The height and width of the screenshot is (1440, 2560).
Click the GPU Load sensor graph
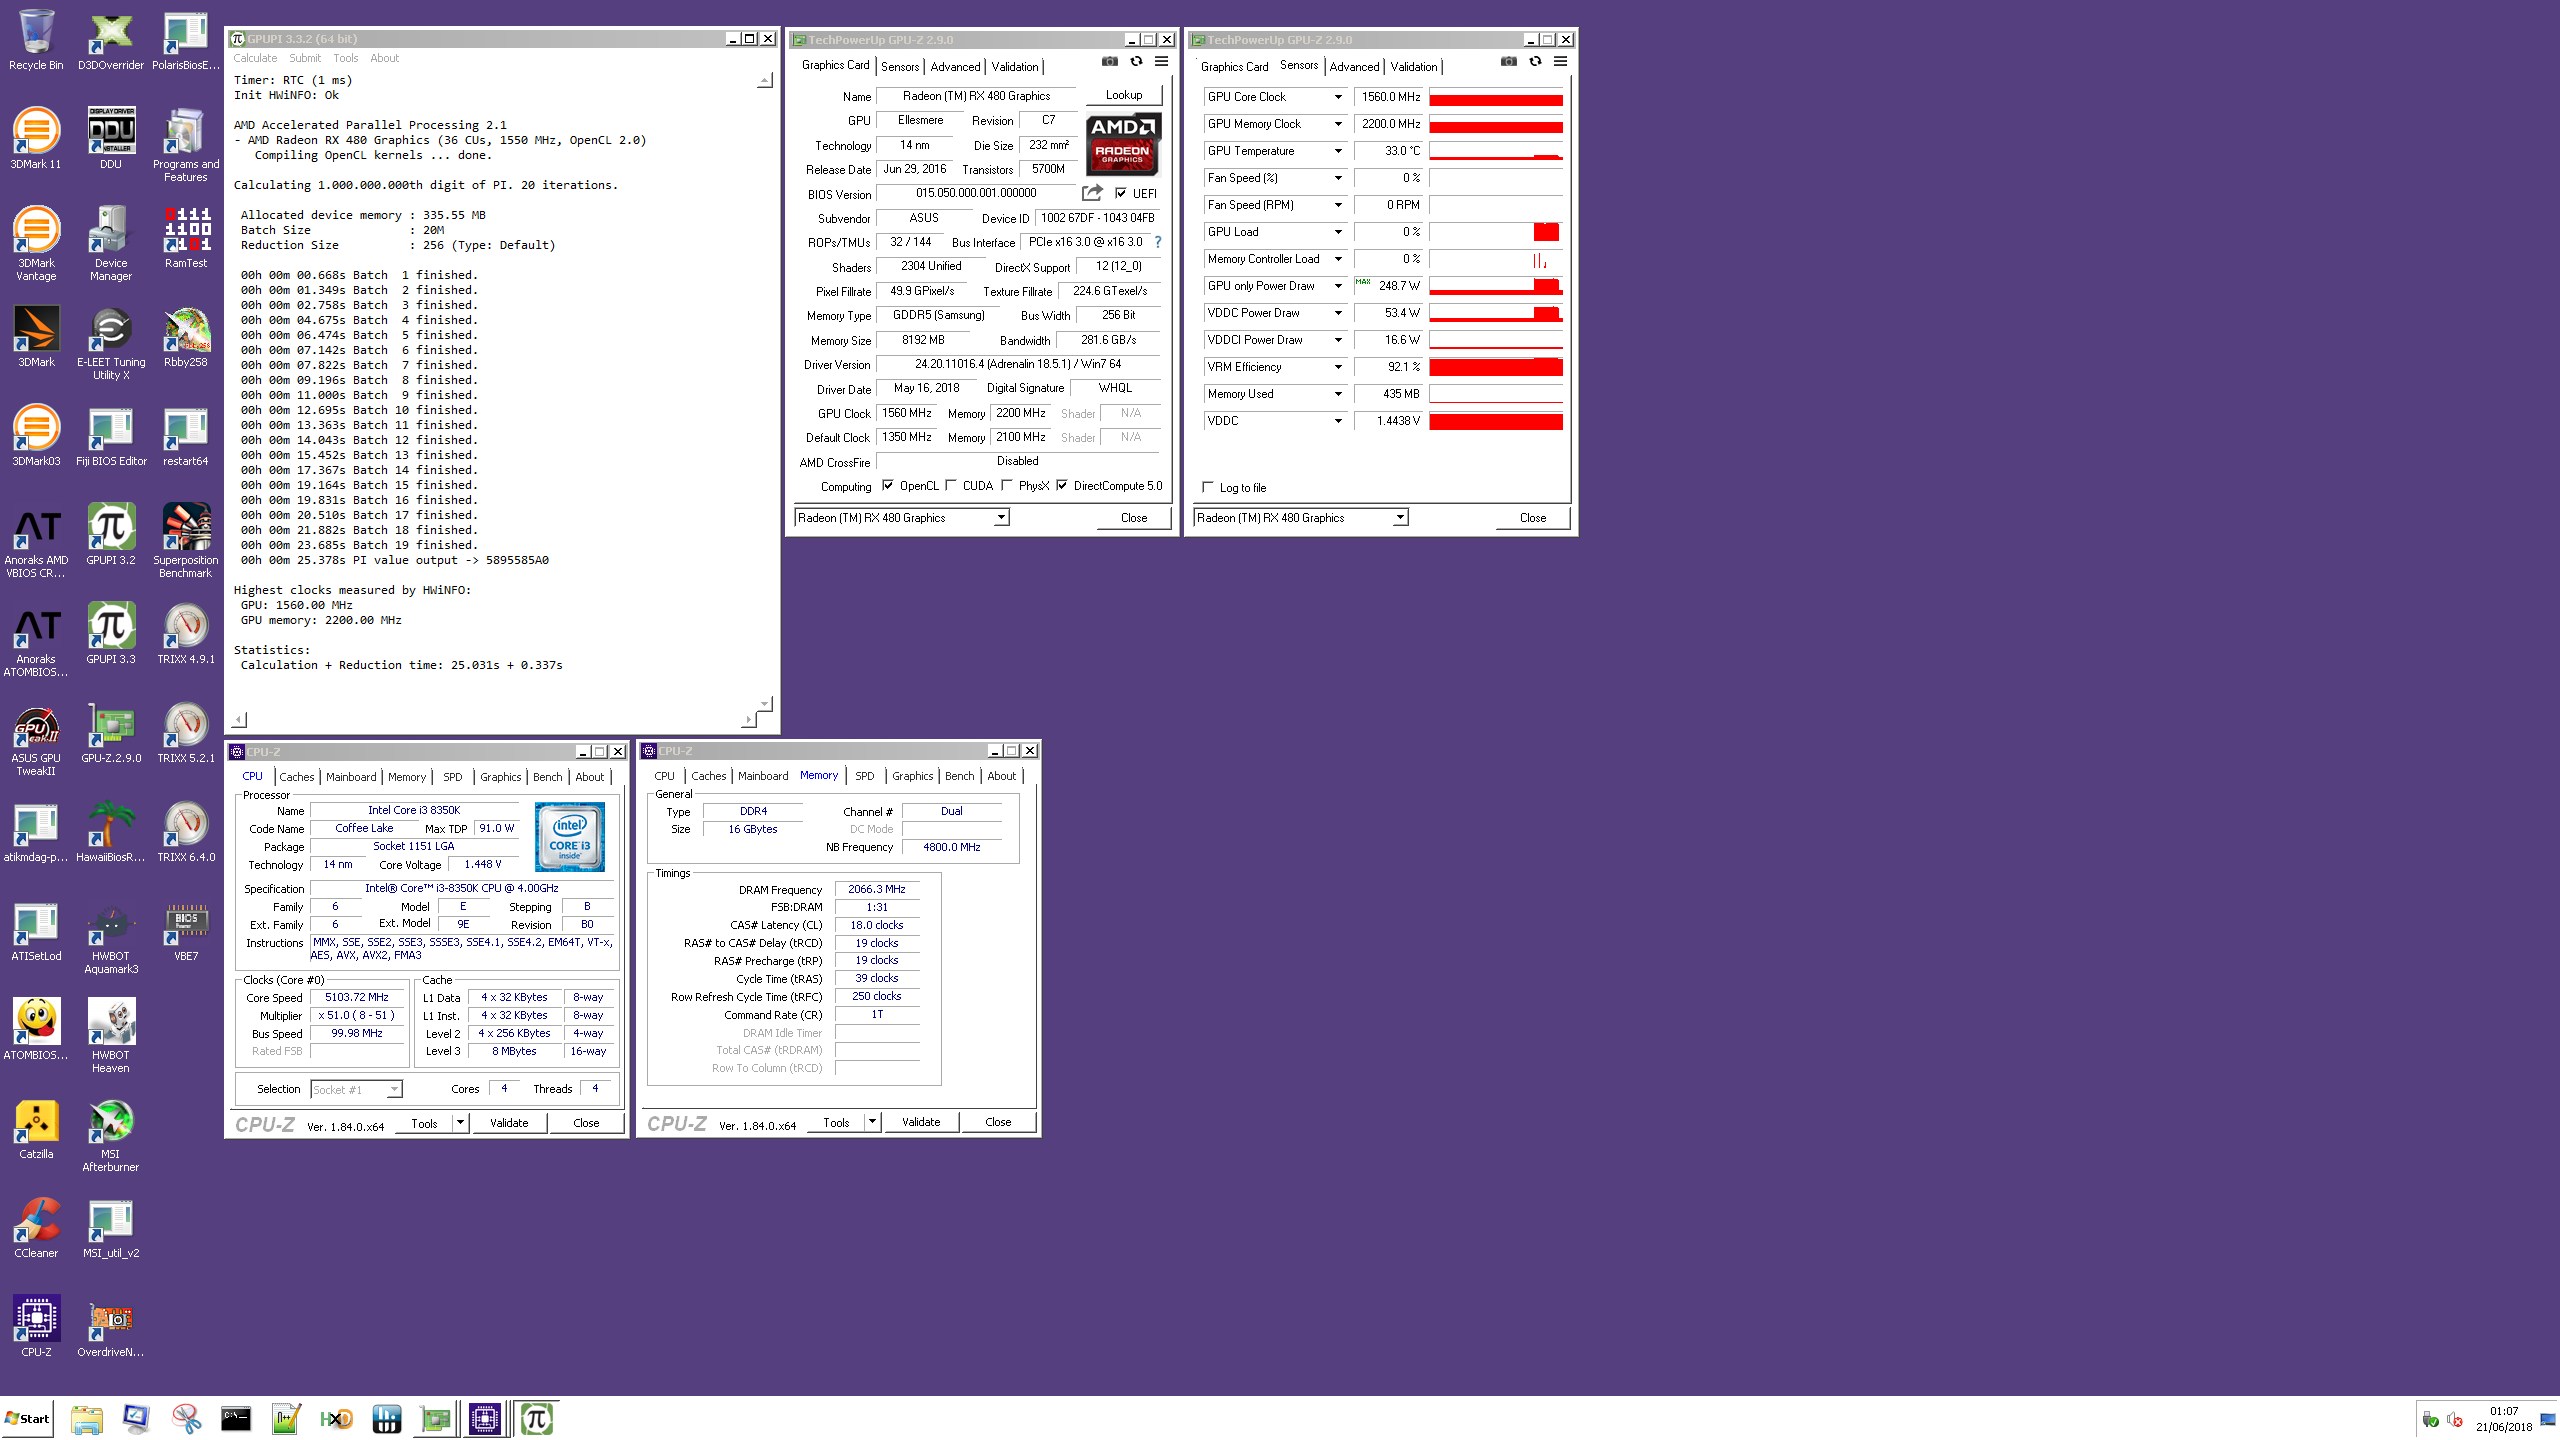point(1495,232)
